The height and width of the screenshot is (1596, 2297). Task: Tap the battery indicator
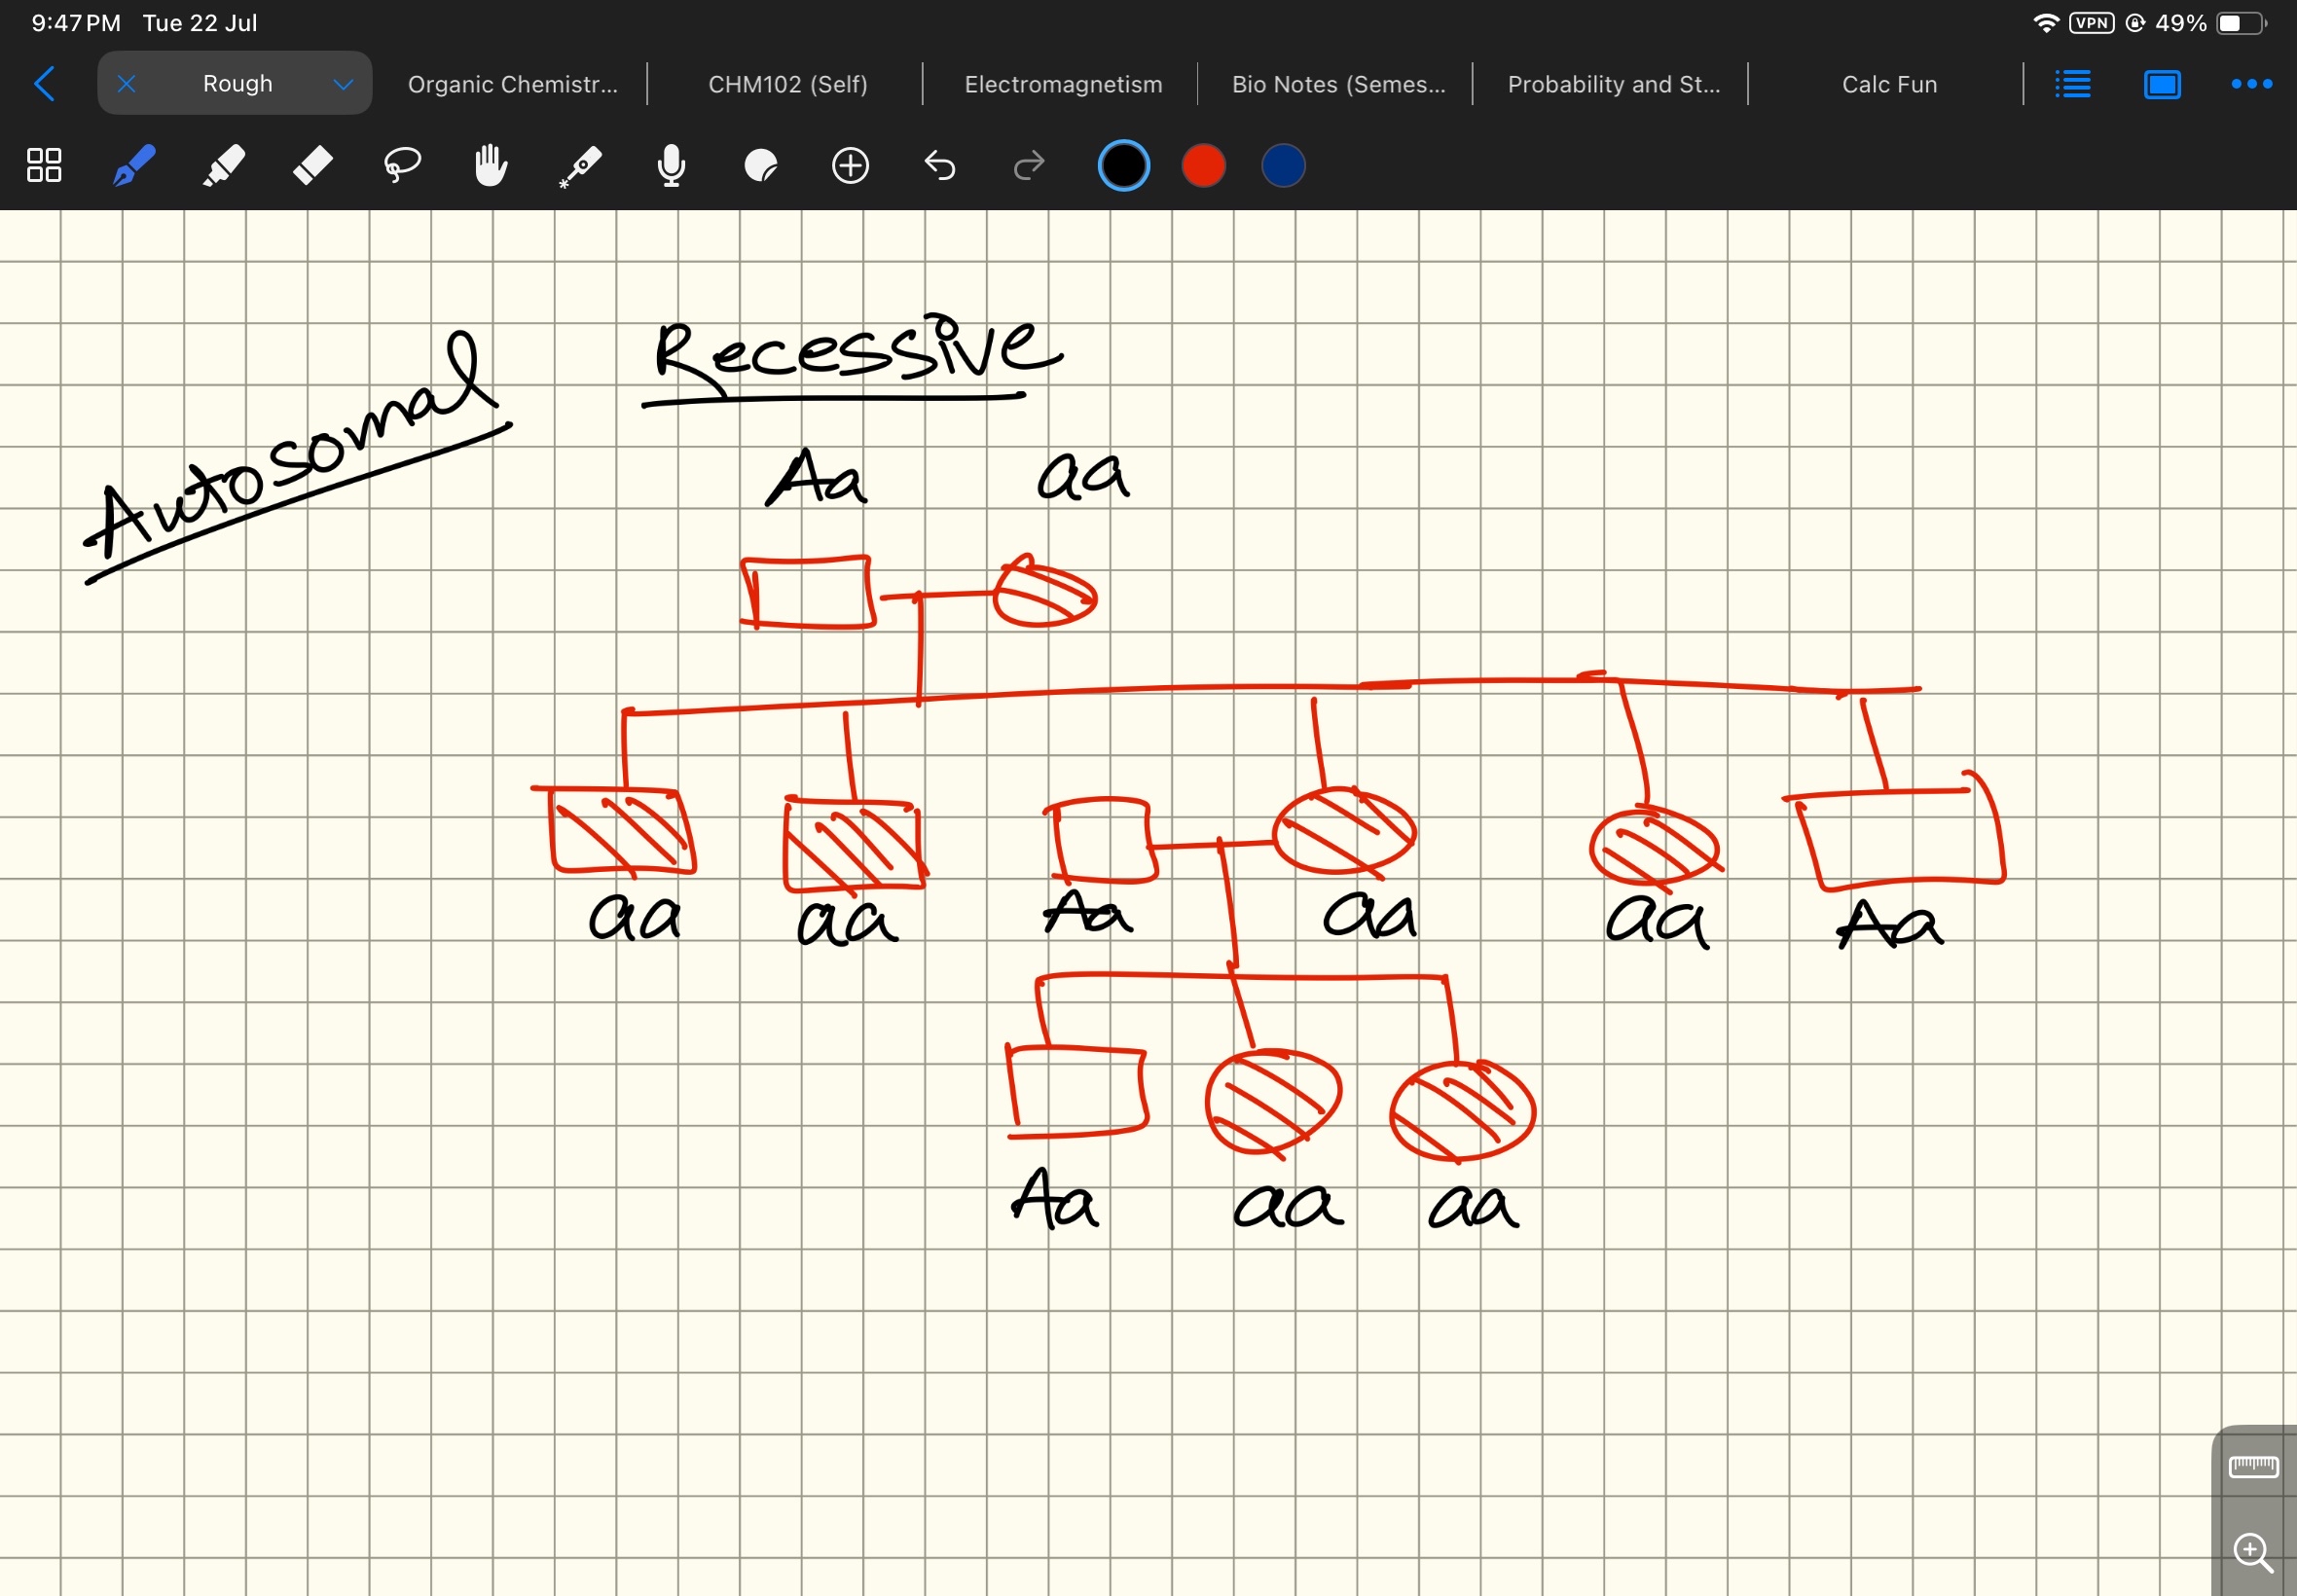2241,23
